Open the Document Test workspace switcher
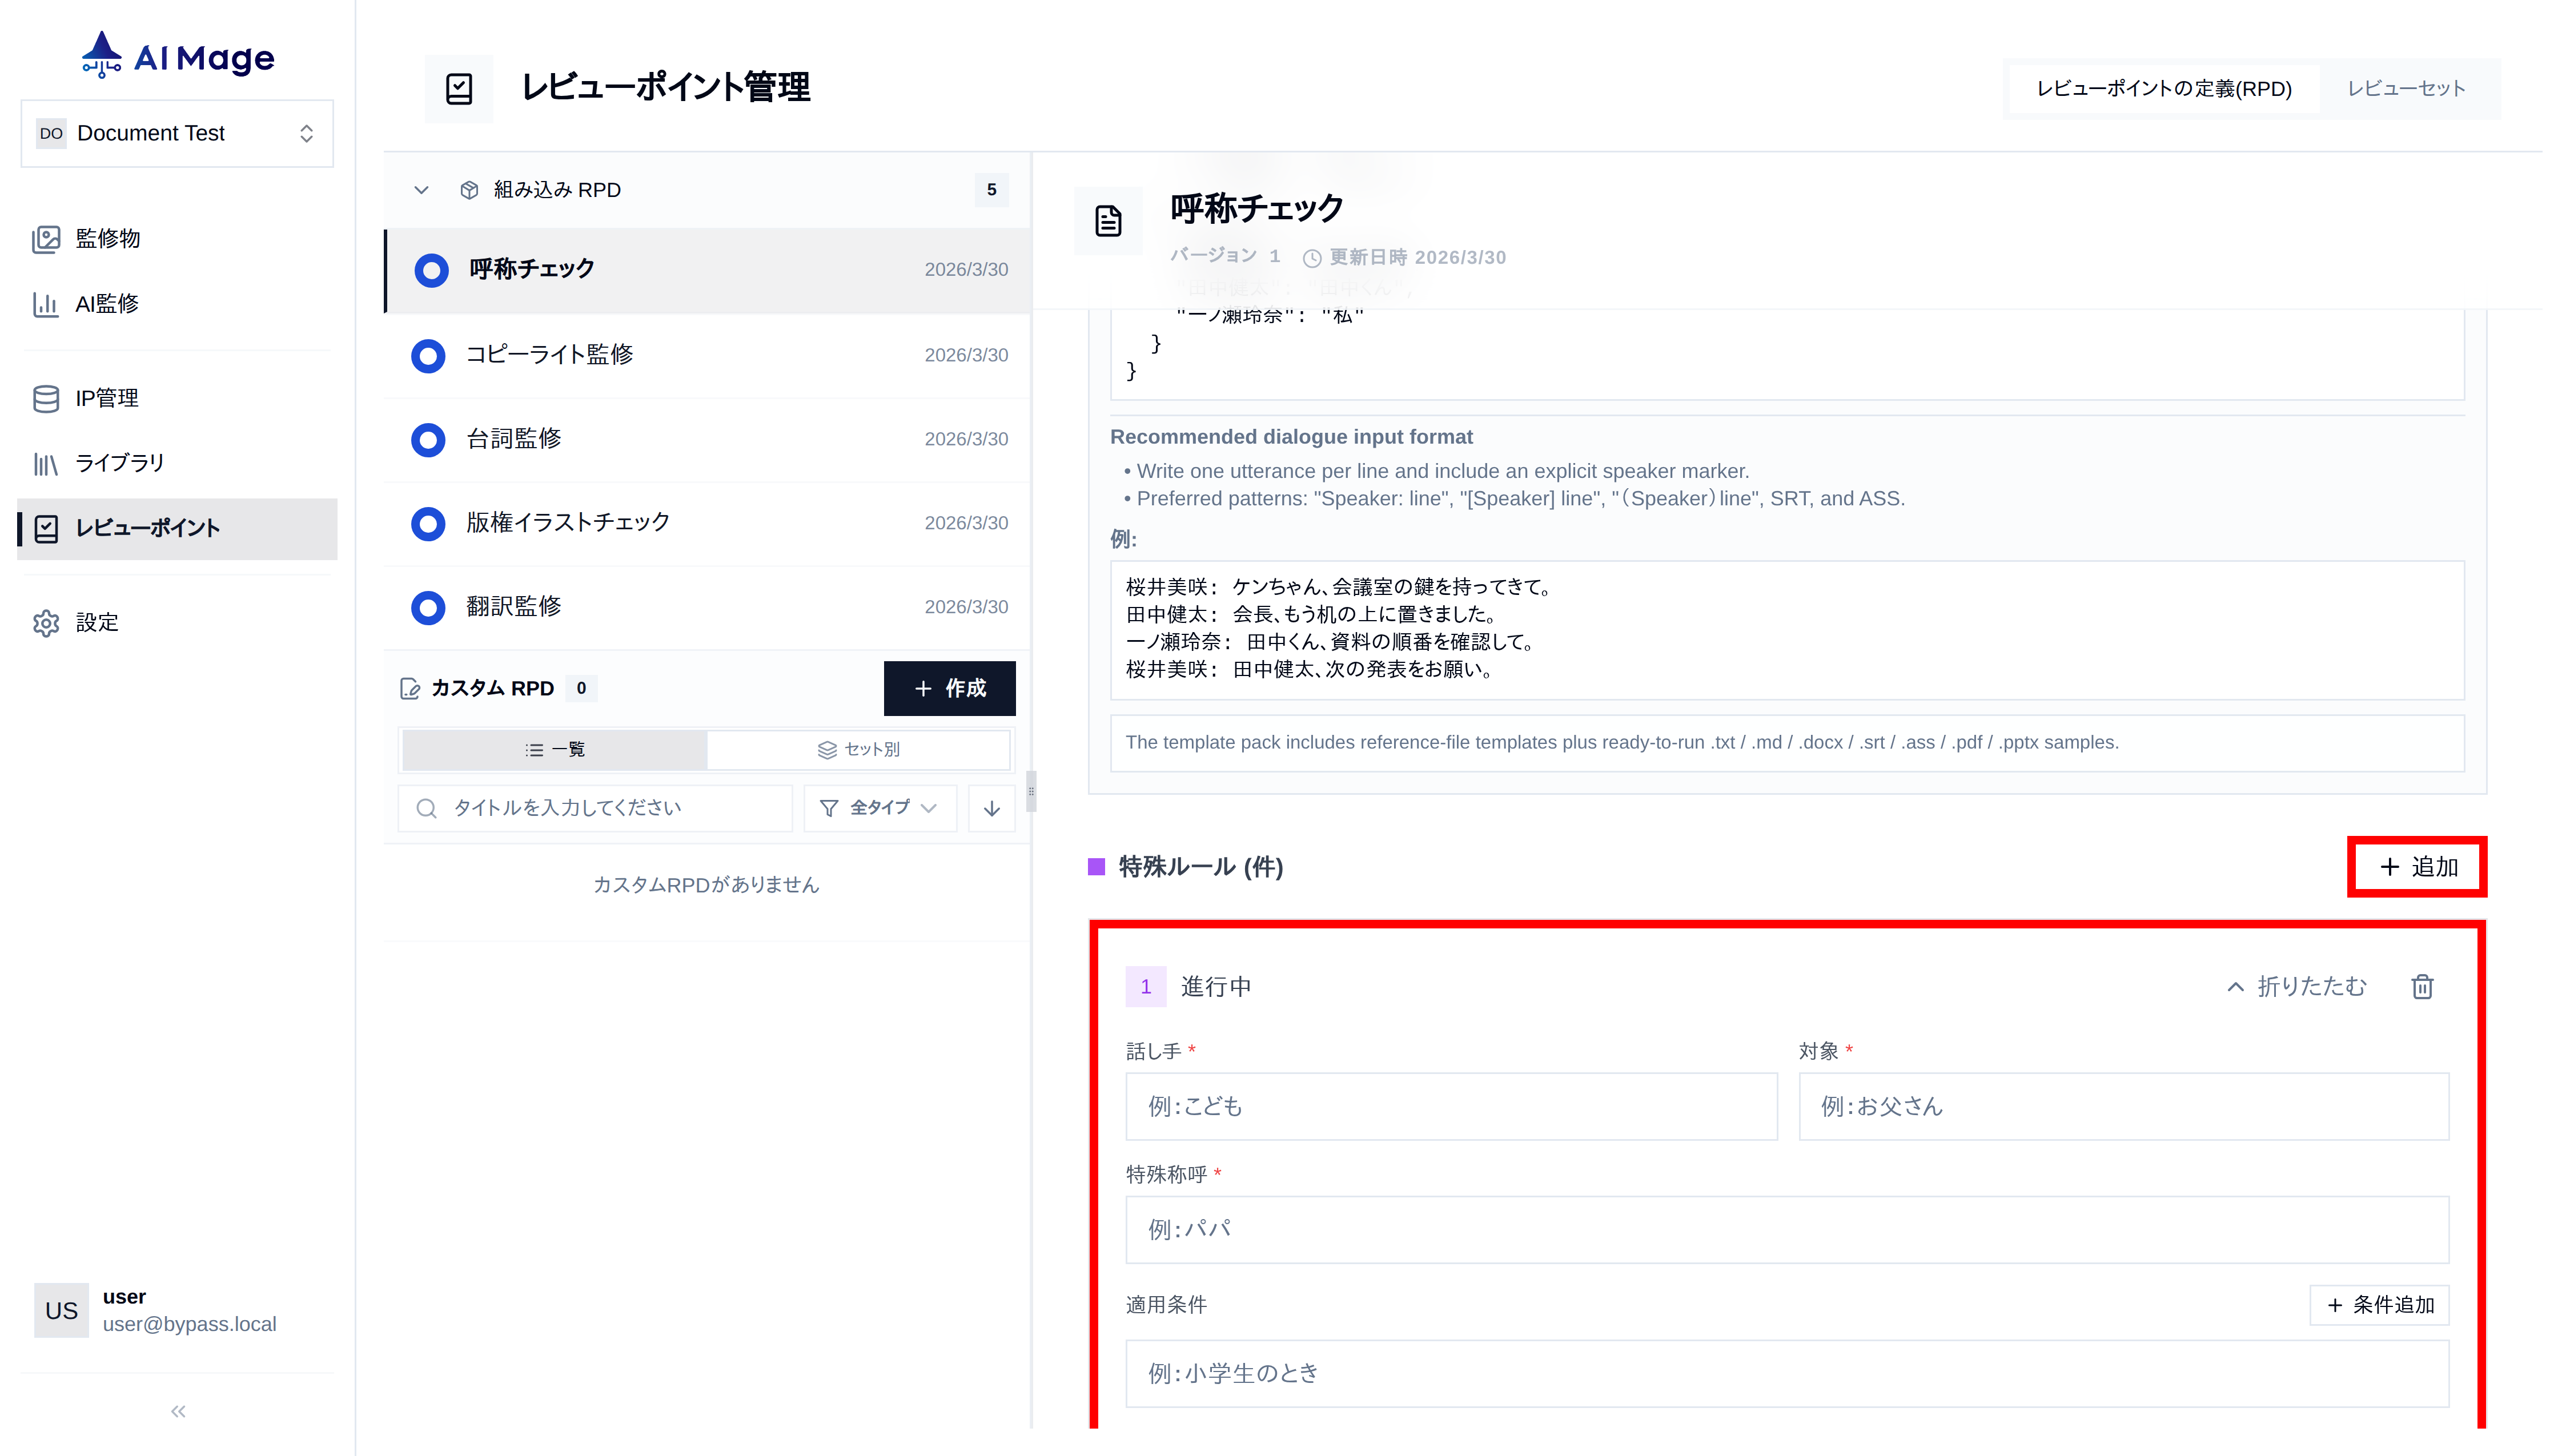2570x1456 pixels. pos(177,133)
